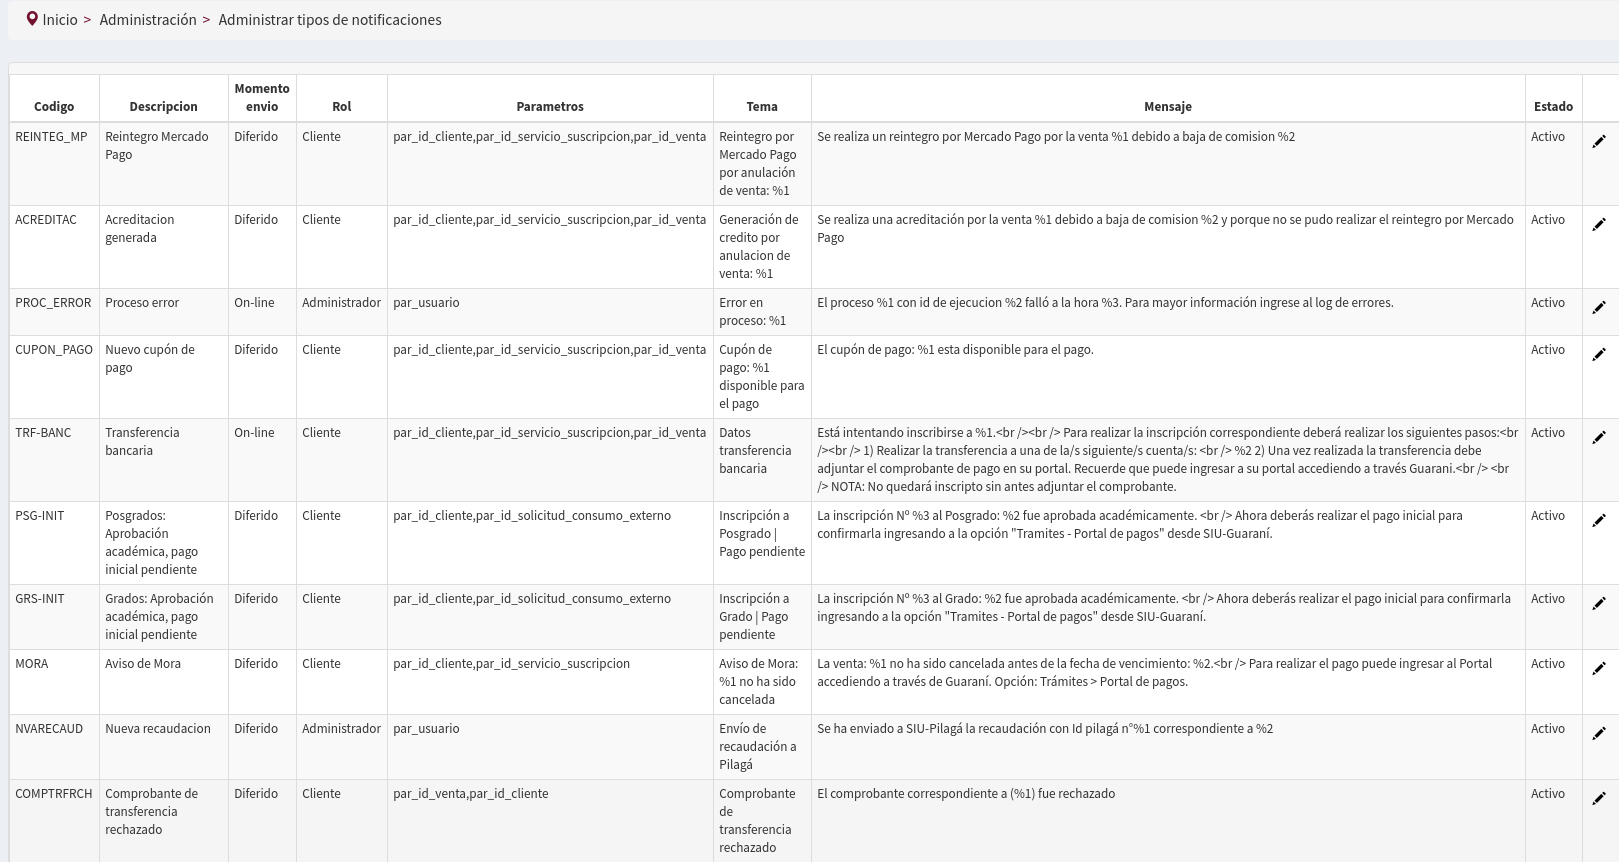Click description 'Aviso de Mora'
This screenshot has height=862, width=1619.
pyautogui.click(x=143, y=663)
